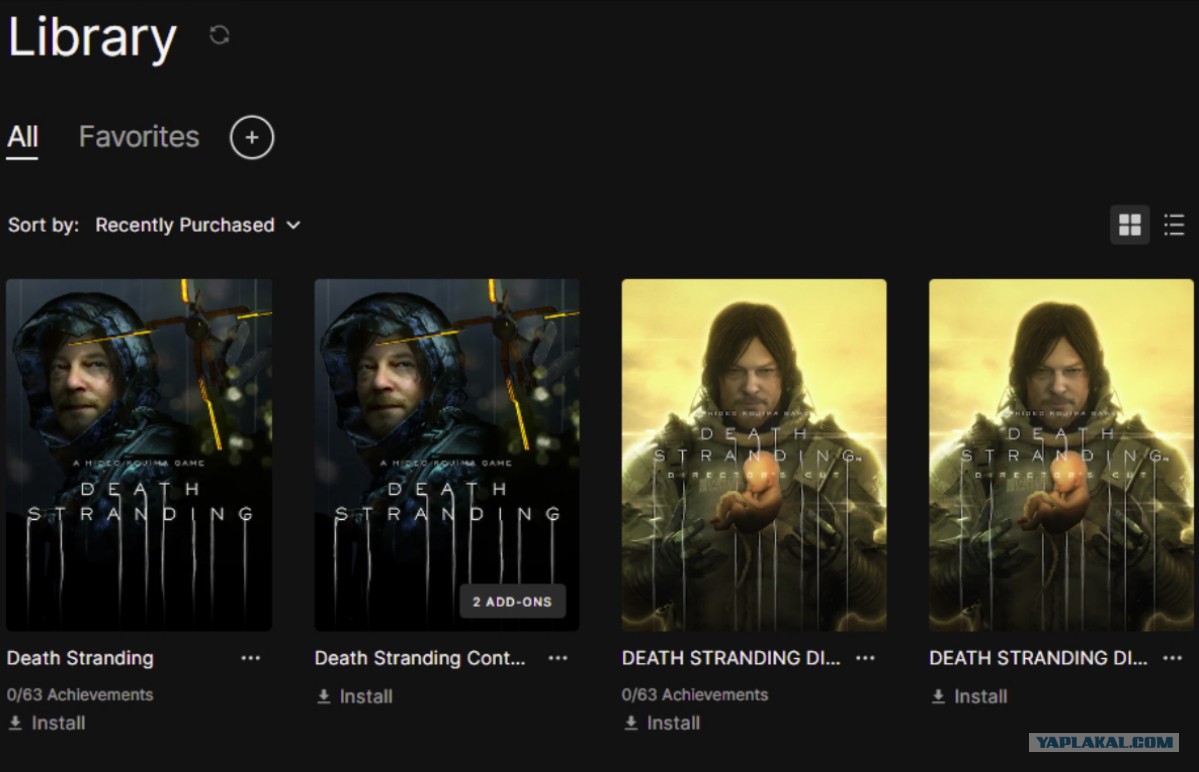Open options menu for Death Stranding

(x=251, y=658)
